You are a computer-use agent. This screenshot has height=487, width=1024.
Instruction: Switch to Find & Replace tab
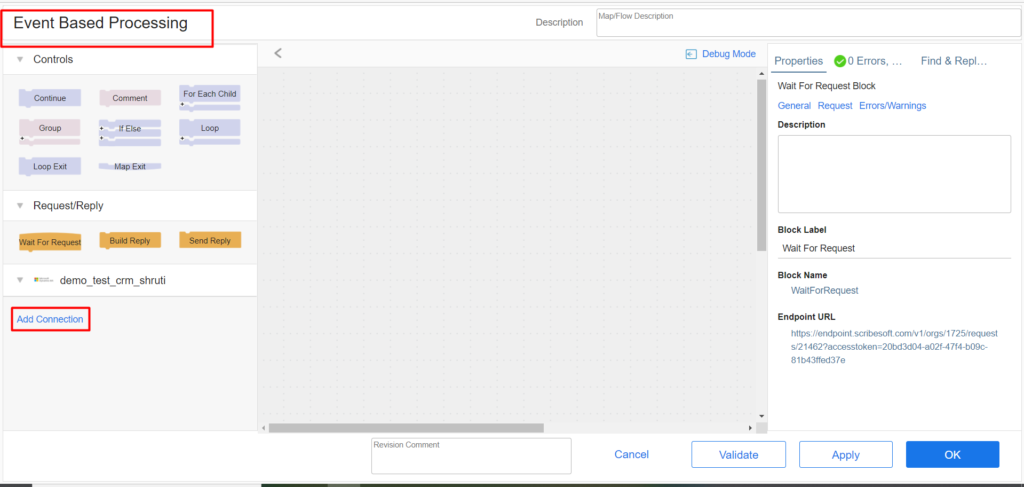point(953,61)
